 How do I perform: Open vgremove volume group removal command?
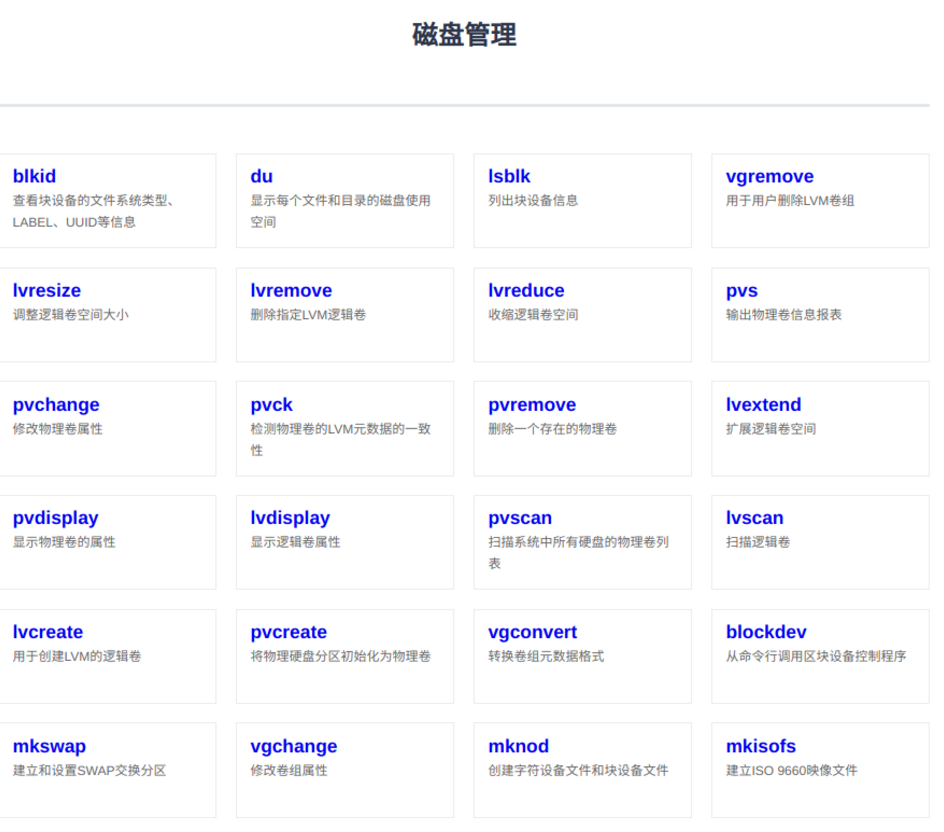(x=769, y=176)
